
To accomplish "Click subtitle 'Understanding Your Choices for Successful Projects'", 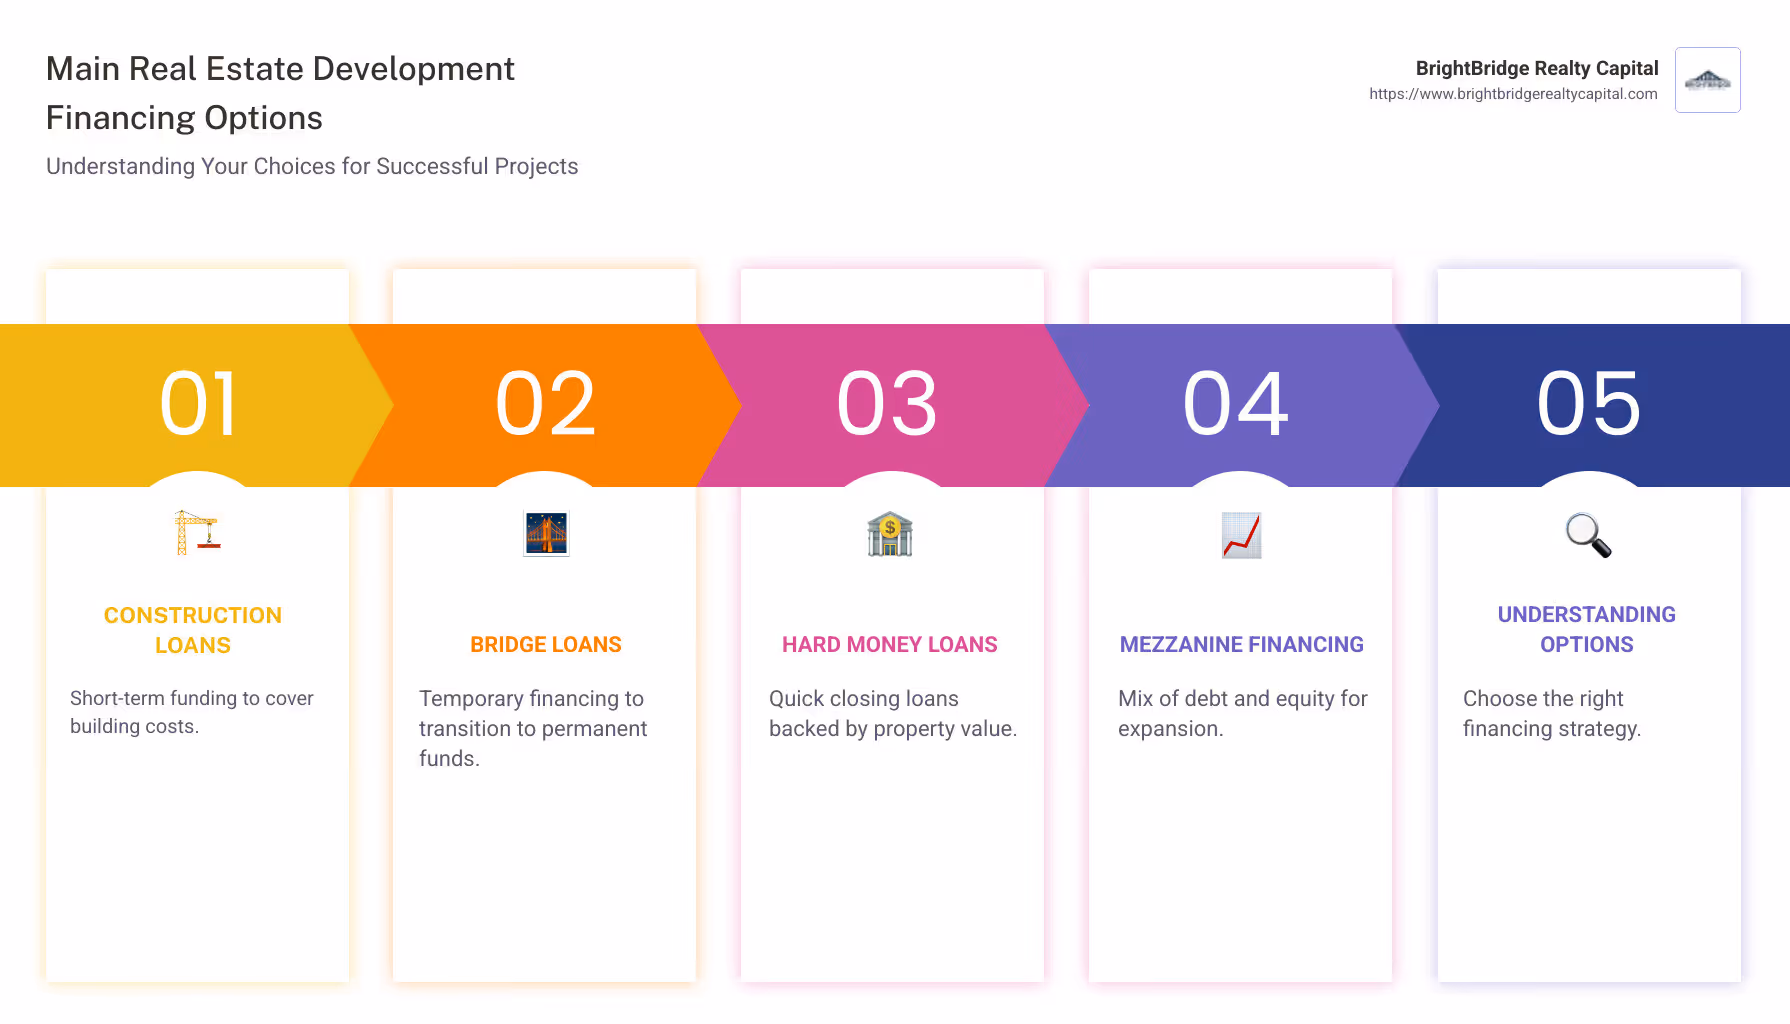I will pyautogui.click(x=312, y=166).
